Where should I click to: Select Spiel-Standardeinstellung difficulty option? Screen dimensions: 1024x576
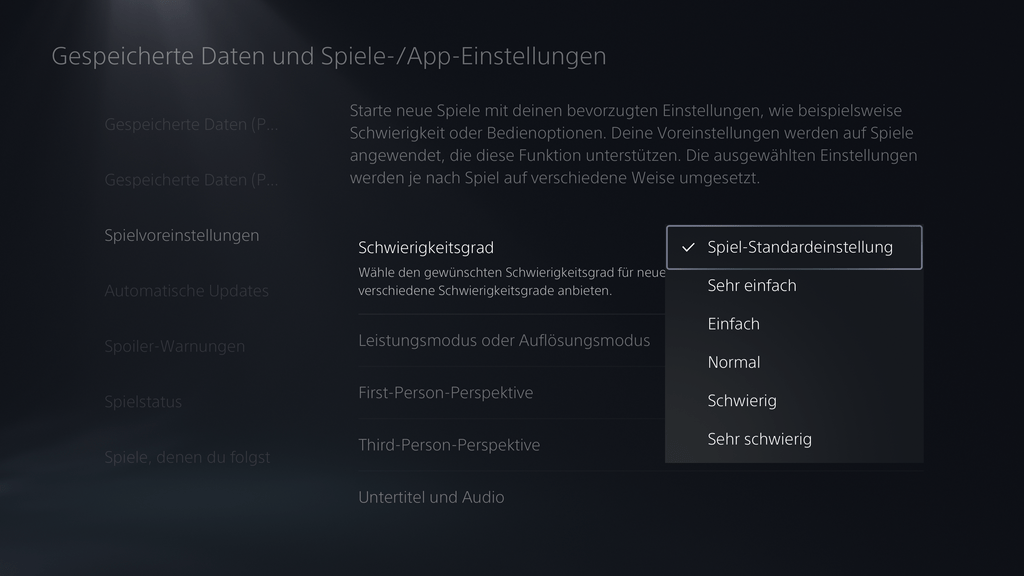tap(794, 248)
